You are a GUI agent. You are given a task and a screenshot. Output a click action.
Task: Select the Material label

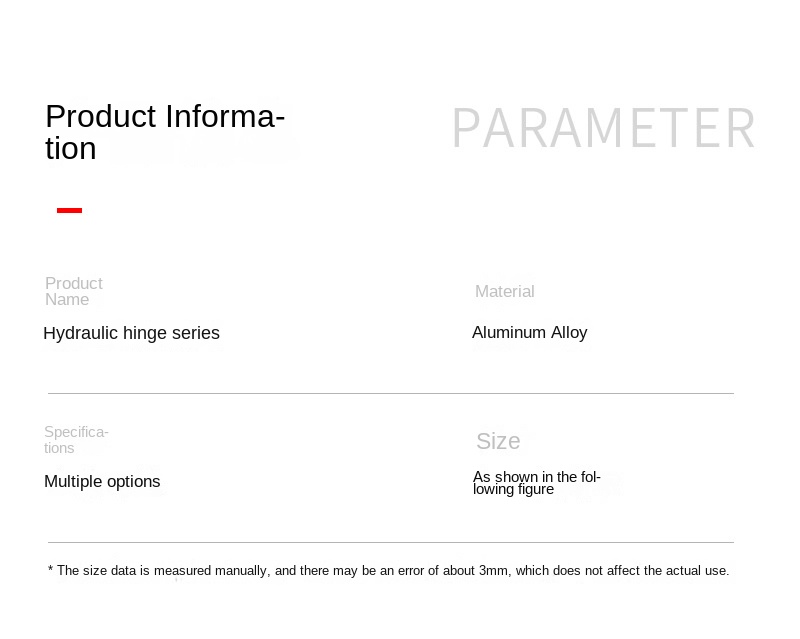click(504, 291)
